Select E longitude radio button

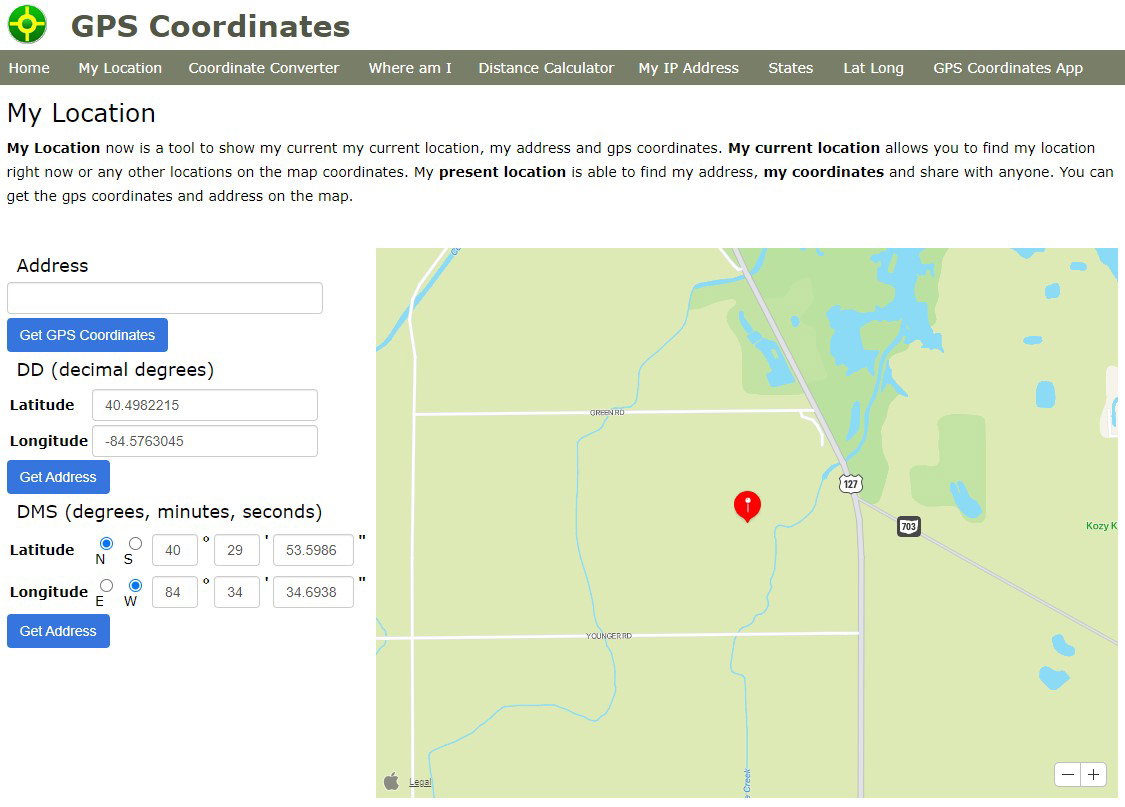pyautogui.click(x=106, y=585)
